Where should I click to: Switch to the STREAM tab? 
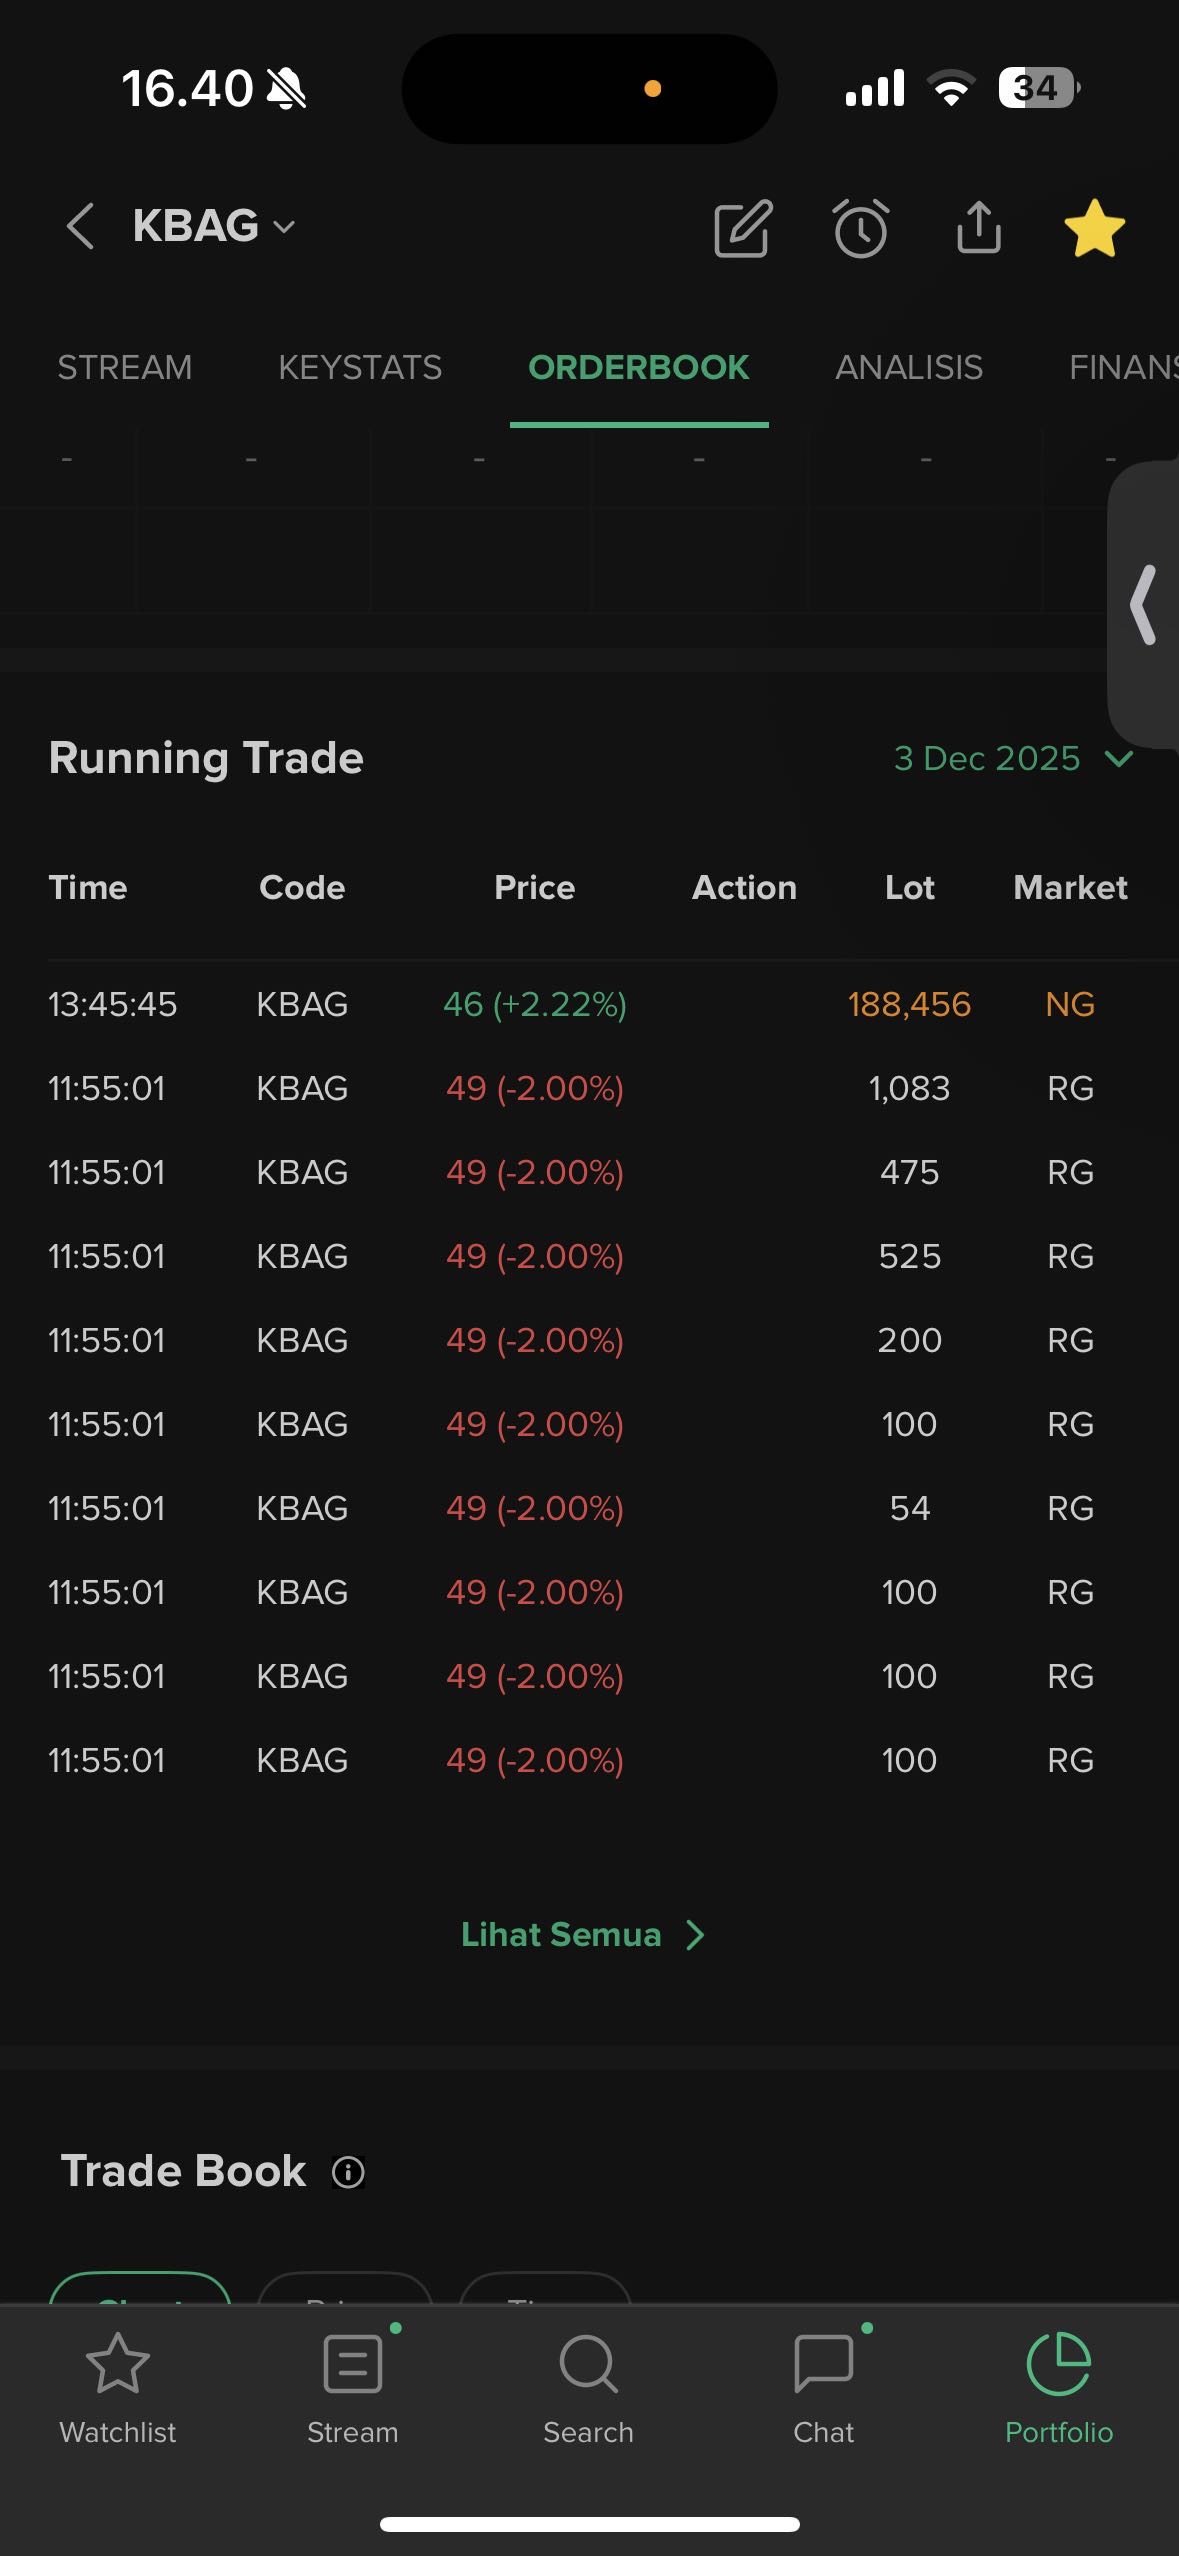point(124,367)
